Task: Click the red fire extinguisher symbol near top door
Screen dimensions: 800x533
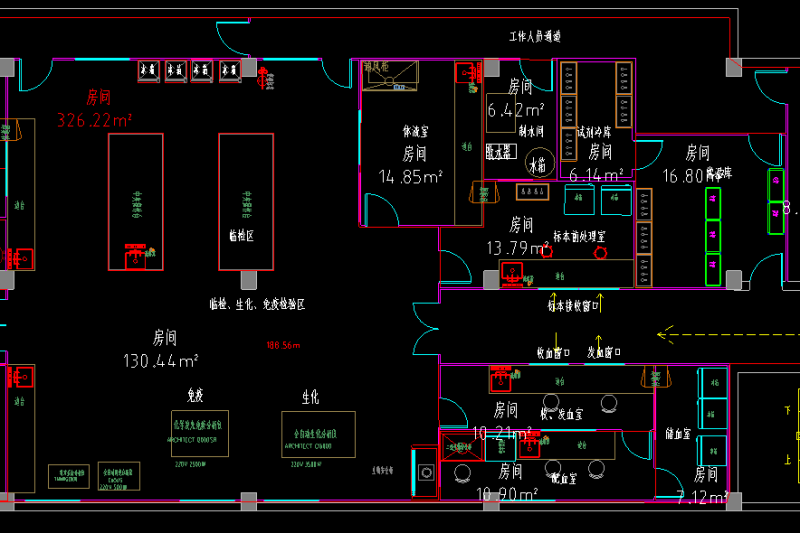Action: [x=265, y=77]
